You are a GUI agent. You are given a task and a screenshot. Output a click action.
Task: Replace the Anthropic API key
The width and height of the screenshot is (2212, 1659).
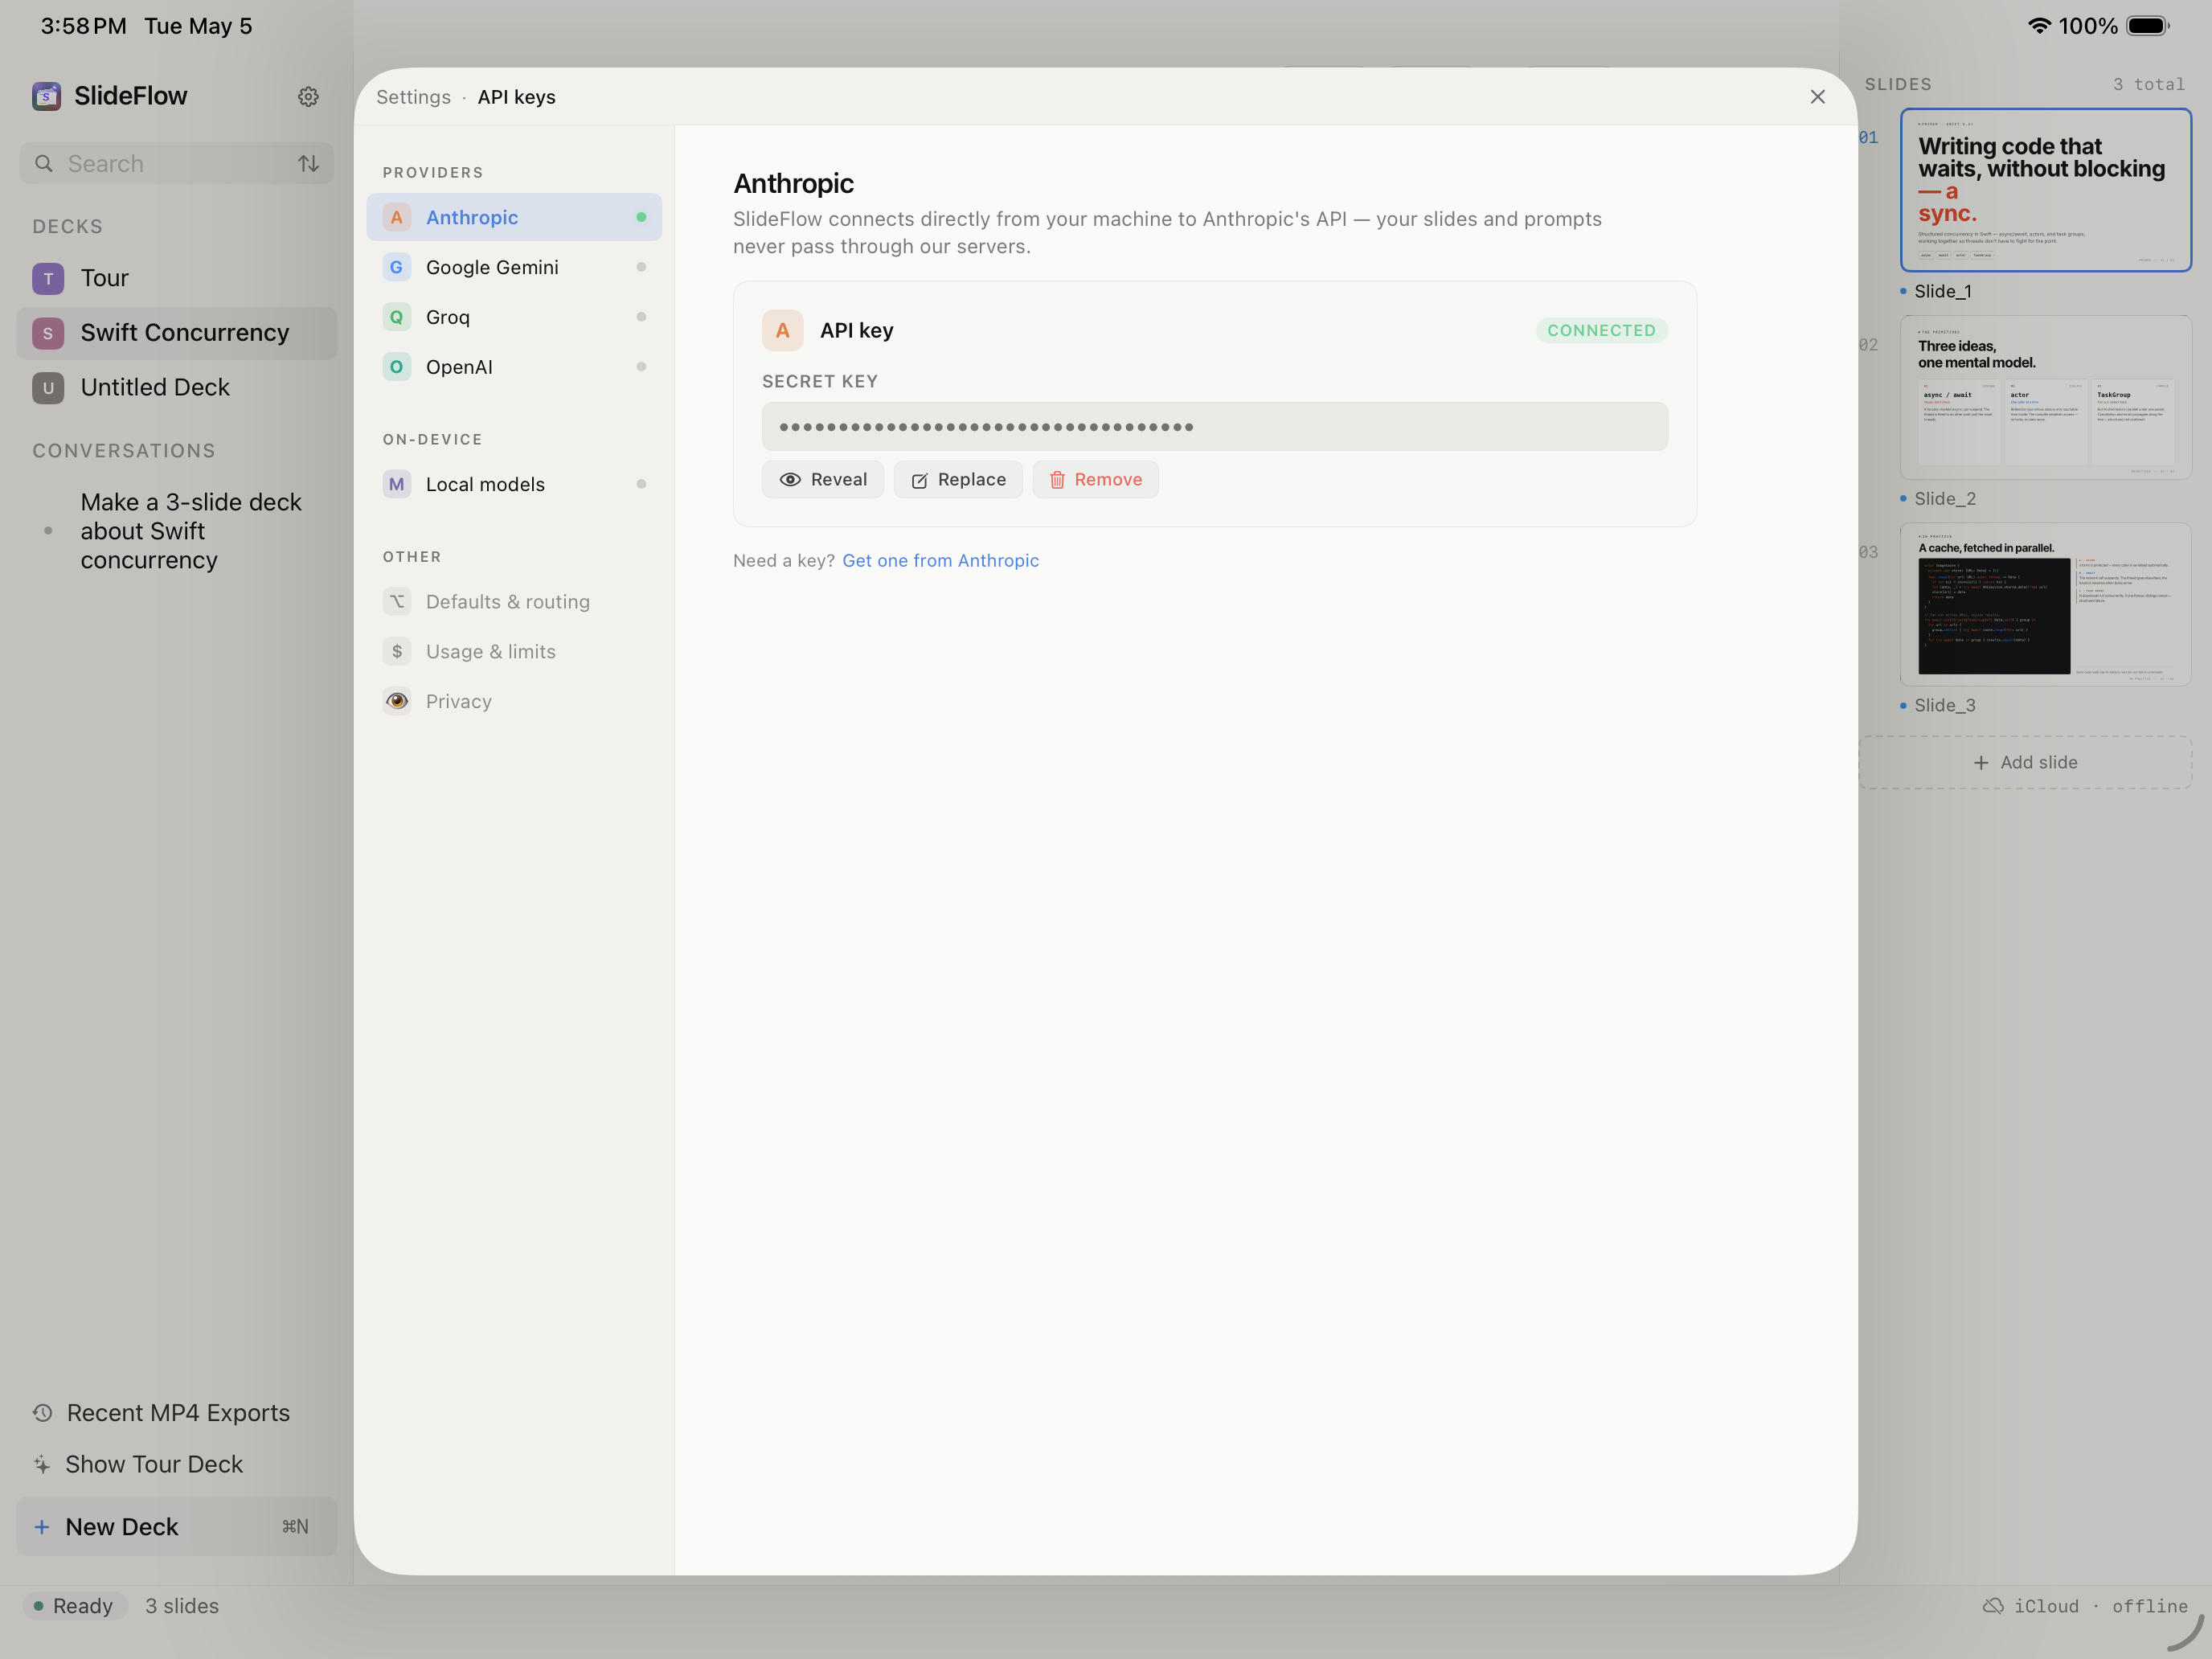click(x=958, y=479)
